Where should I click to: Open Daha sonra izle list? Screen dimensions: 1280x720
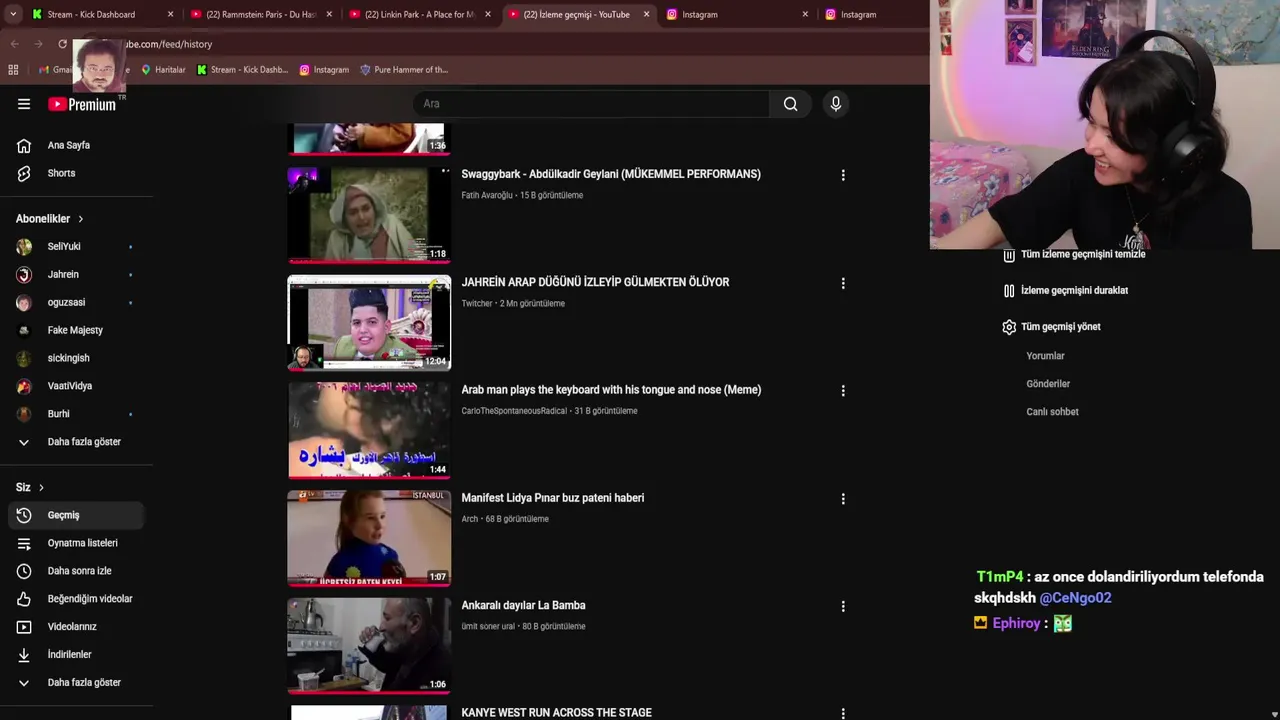coord(76,571)
